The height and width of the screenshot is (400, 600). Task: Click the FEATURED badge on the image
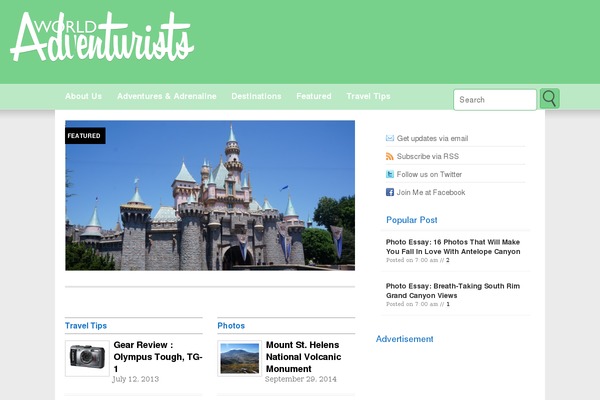85,136
